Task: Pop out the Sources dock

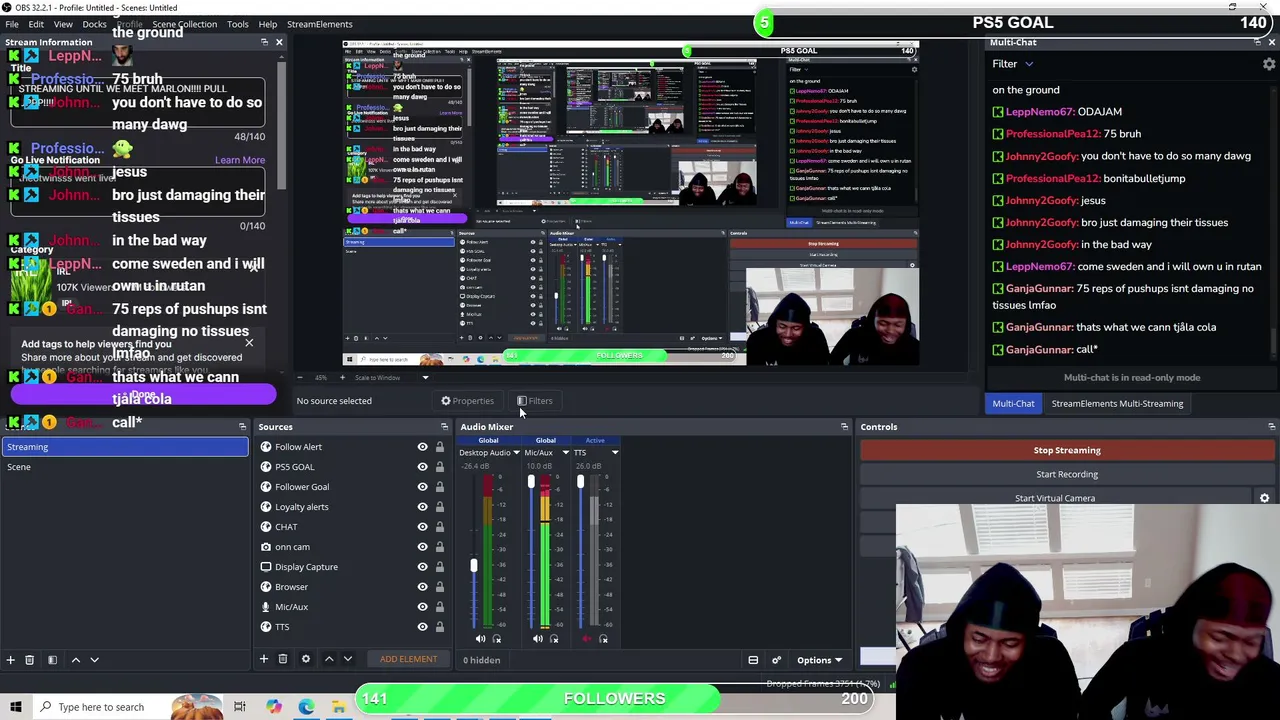Action: [x=444, y=427]
